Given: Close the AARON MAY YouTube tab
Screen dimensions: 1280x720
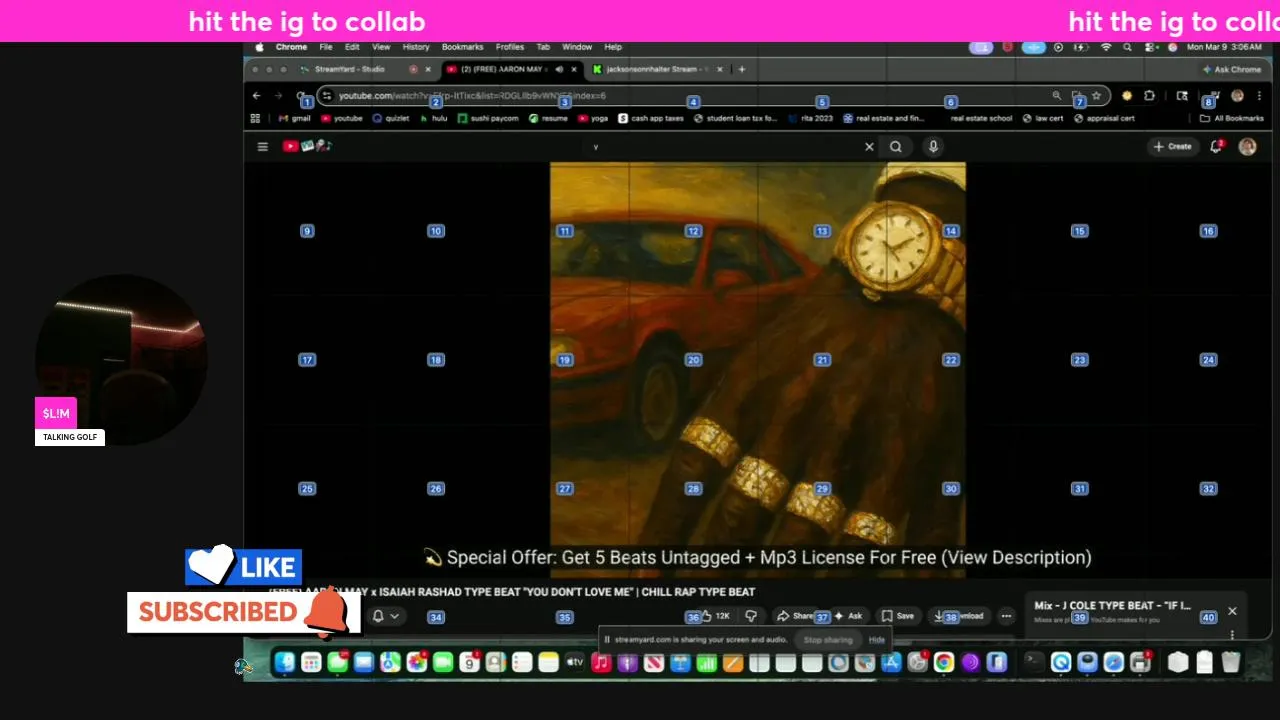Looking at the screenshot, I should (573, 69).
